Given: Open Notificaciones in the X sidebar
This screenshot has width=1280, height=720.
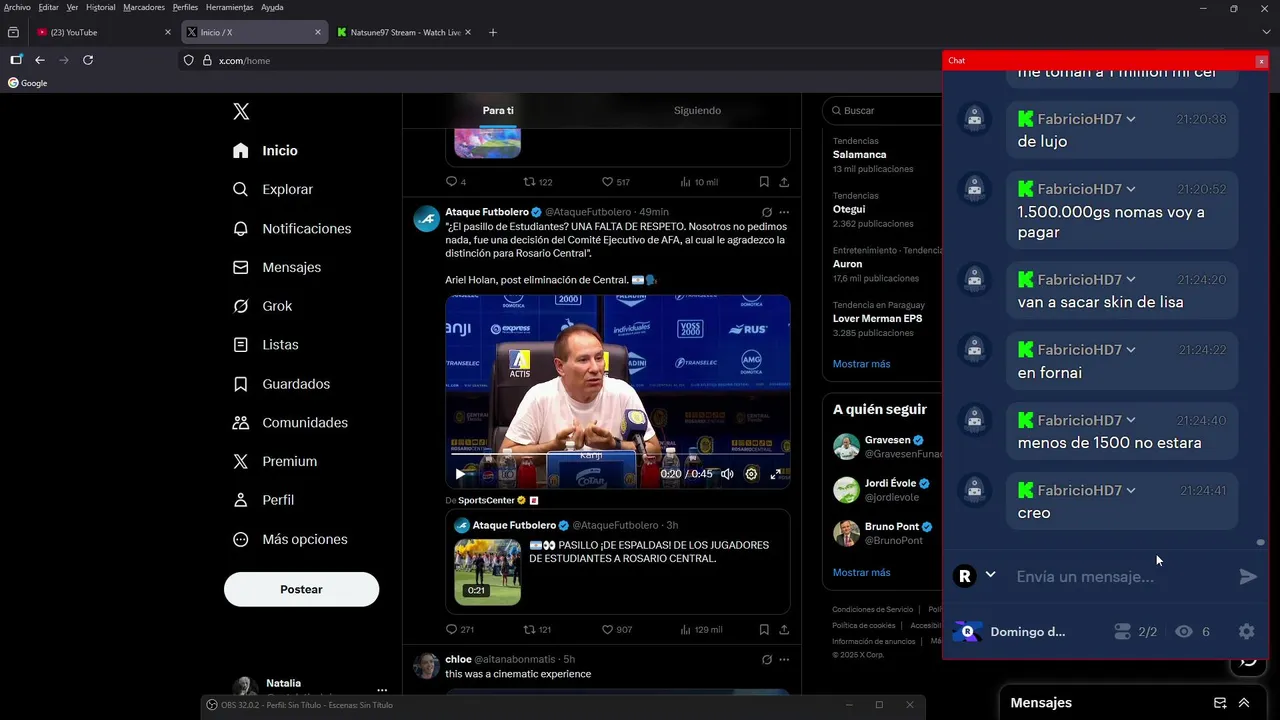Looking at the screenshot, I should click(291, 228).
